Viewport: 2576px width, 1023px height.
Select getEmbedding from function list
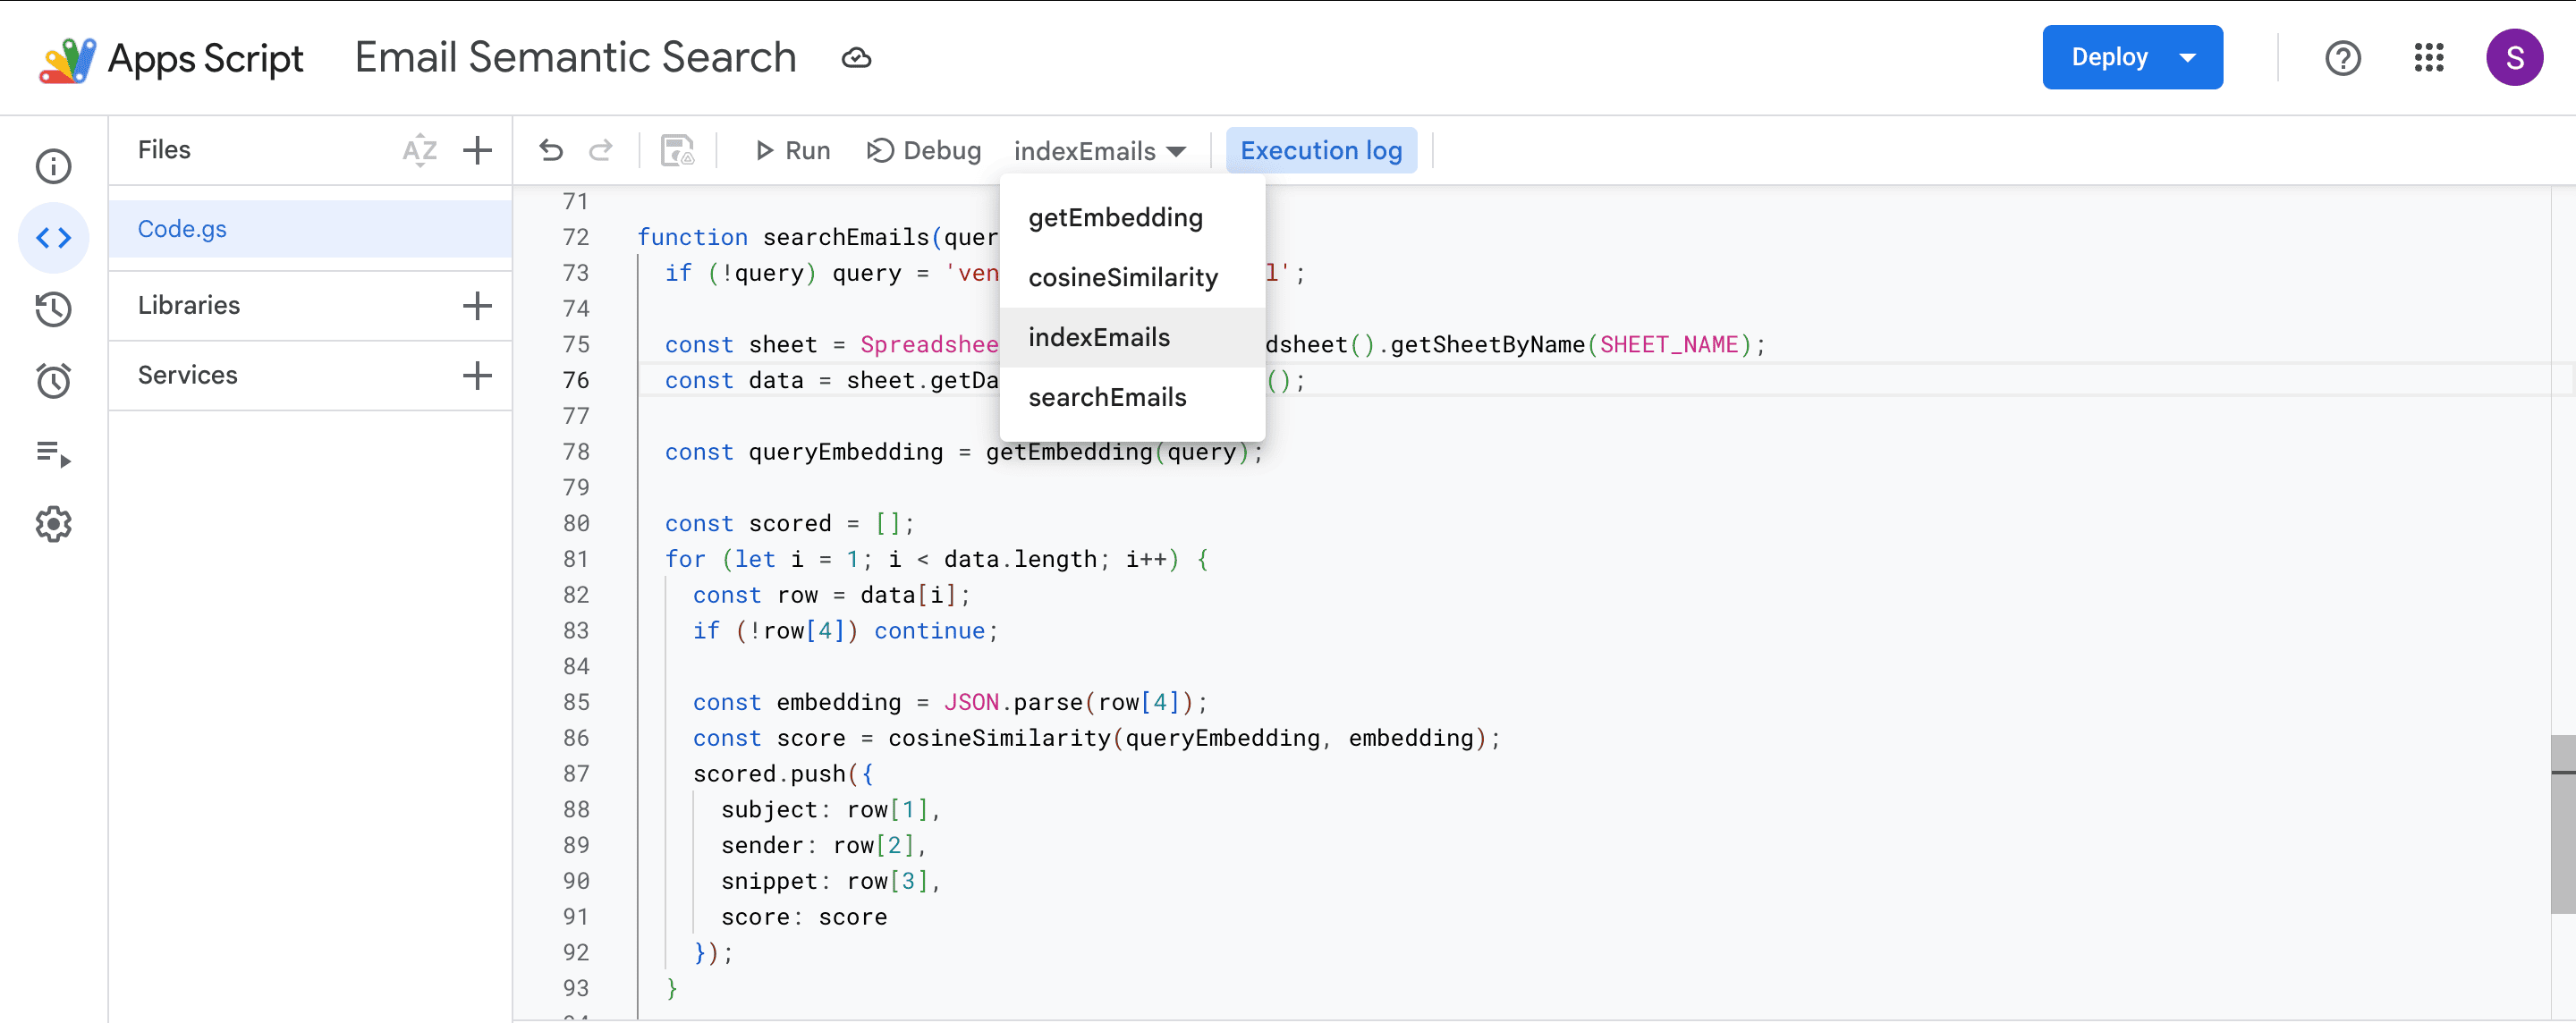click(1132, 217)
